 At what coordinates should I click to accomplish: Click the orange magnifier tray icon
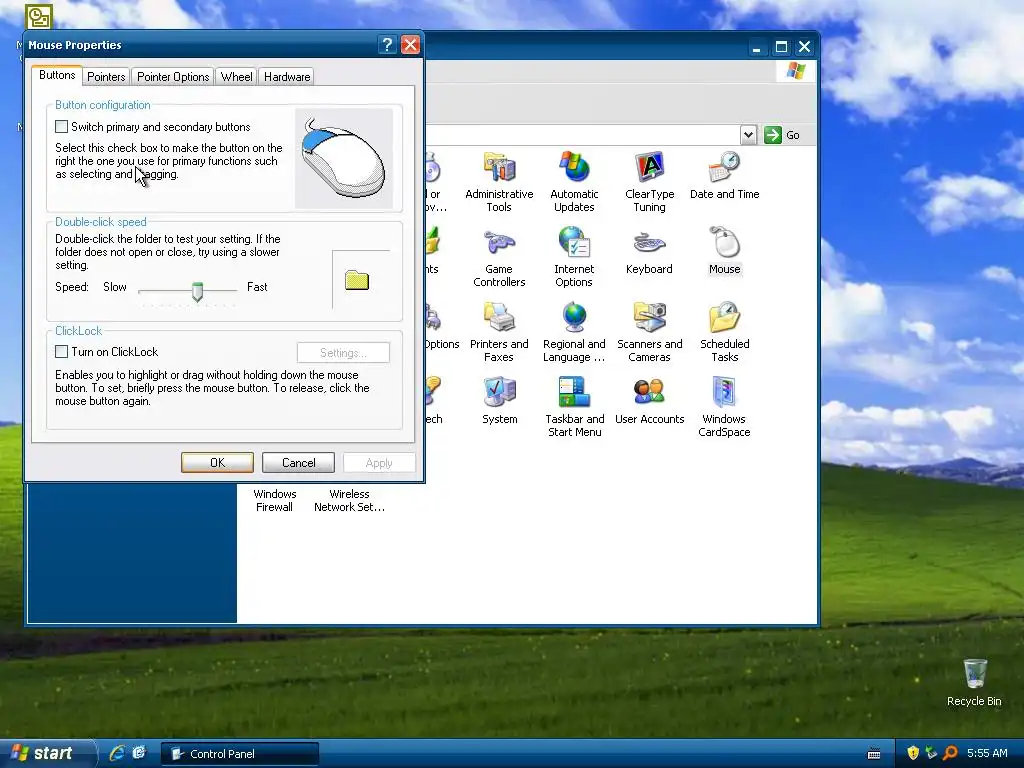950,753
